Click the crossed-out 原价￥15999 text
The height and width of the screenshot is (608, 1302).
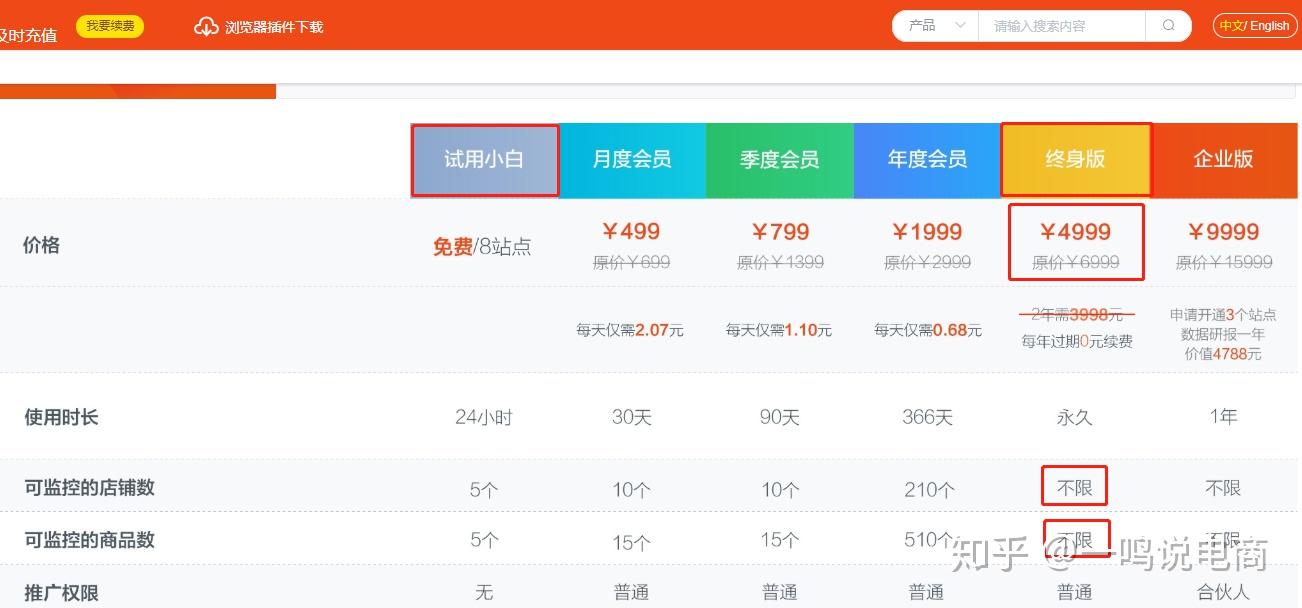[x=1224, y=263]
